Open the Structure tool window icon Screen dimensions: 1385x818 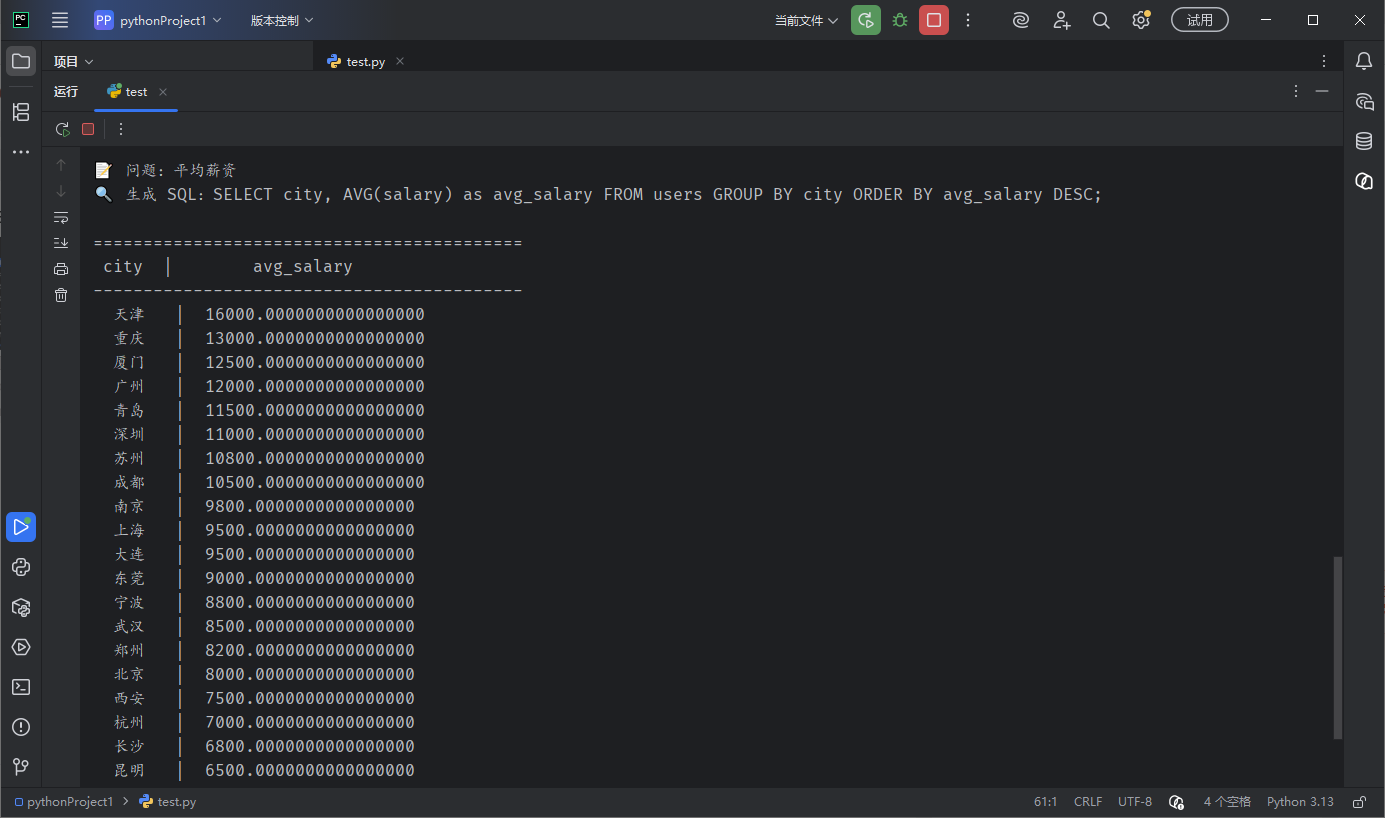(21, 112)
